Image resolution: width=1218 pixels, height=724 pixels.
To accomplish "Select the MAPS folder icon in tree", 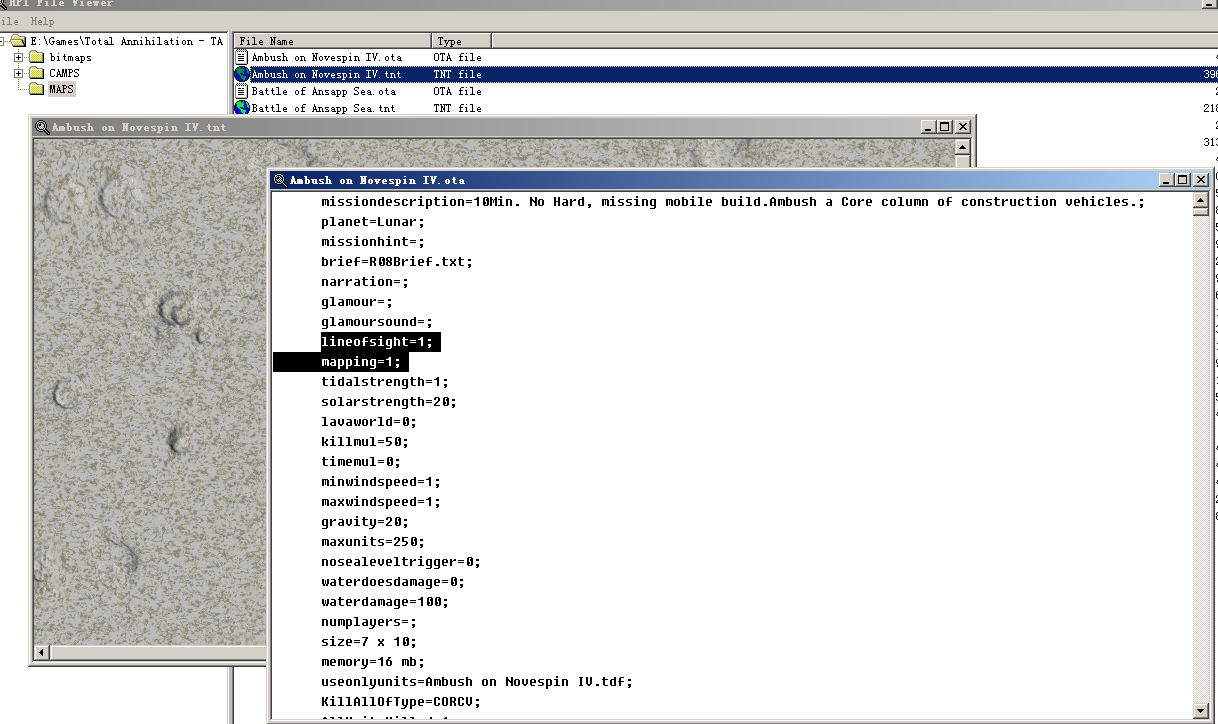I will coord(37,89).
